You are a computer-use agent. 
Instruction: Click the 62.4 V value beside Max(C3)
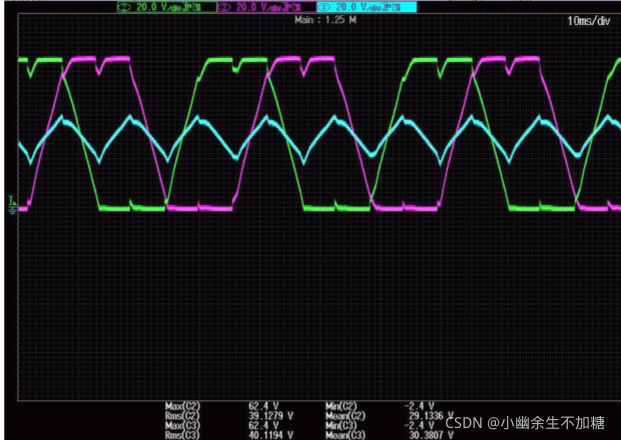(263, 425)
